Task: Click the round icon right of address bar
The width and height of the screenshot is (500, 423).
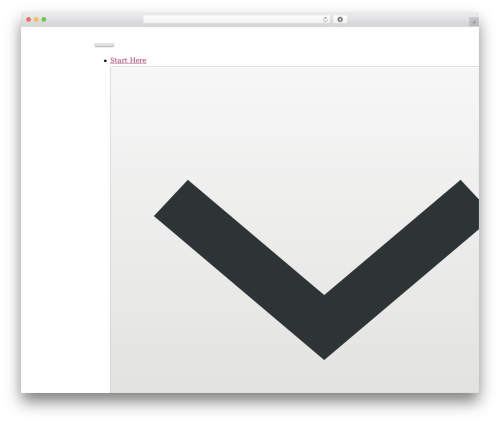Action: [340, 19]
